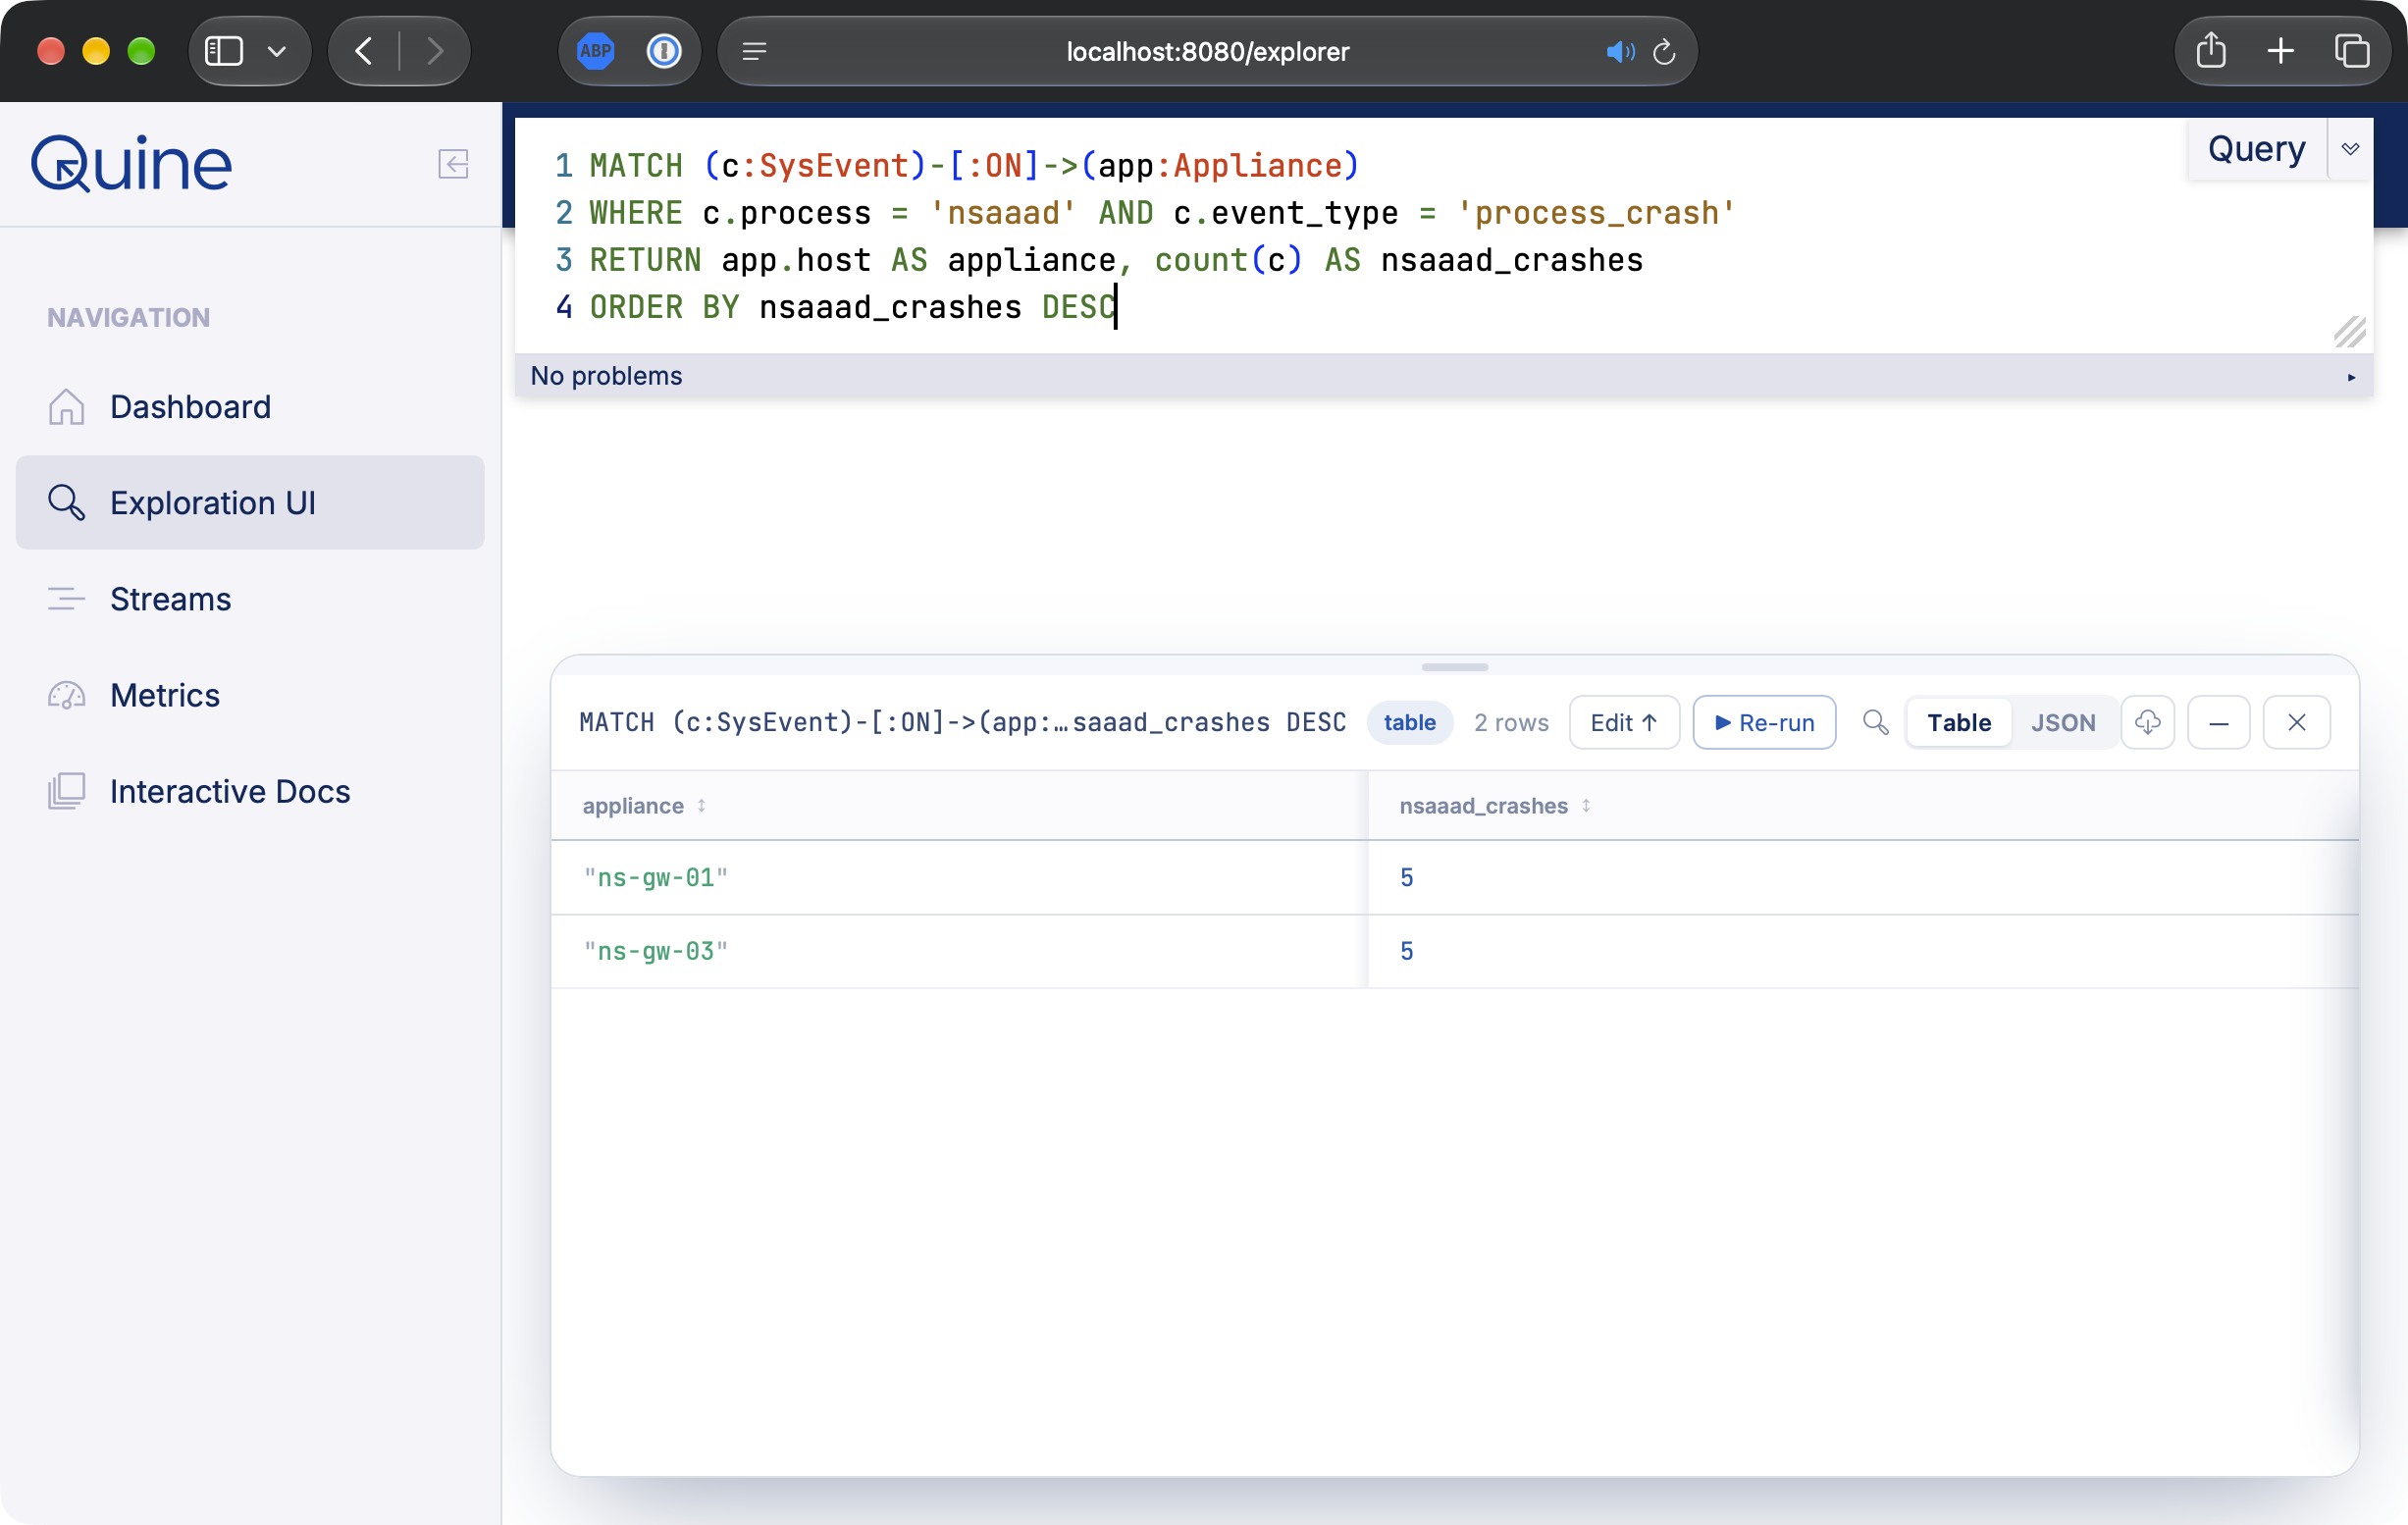This screenshot has width=2408, height=1525.
Task: Click the Edit query button
Action: point(1624,722)
